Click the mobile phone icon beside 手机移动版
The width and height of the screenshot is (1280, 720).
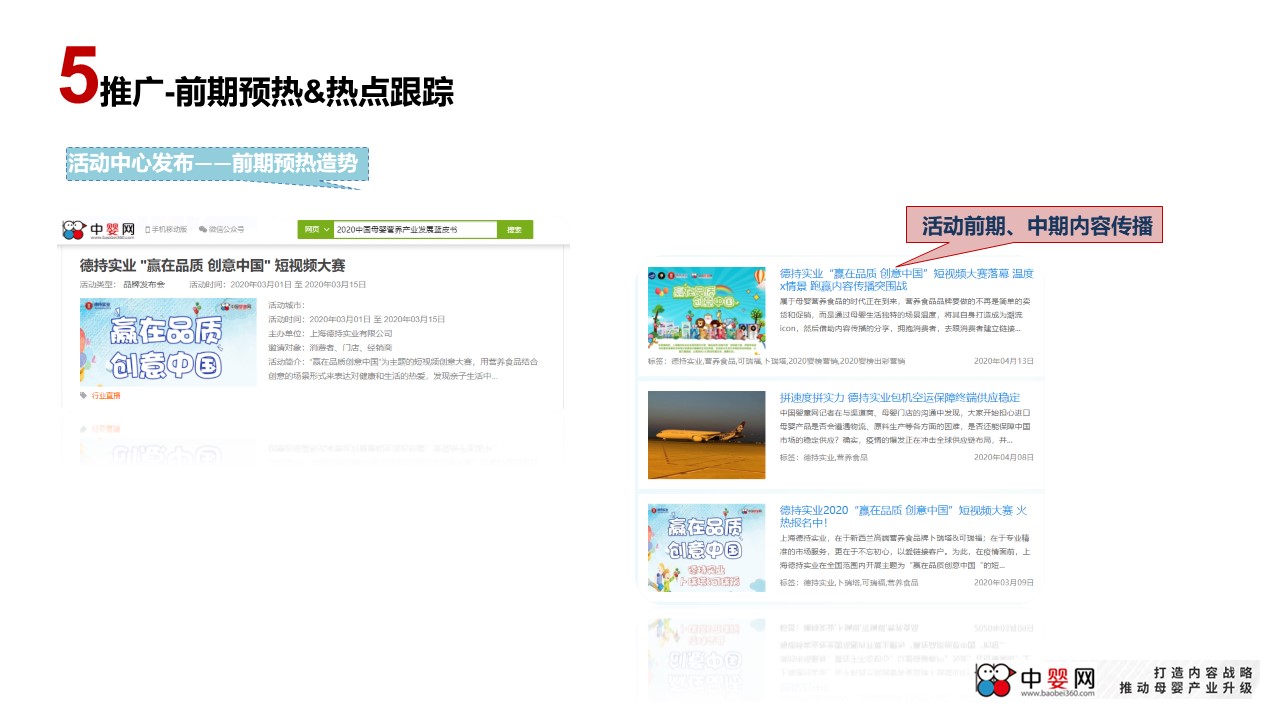point(148,229)
